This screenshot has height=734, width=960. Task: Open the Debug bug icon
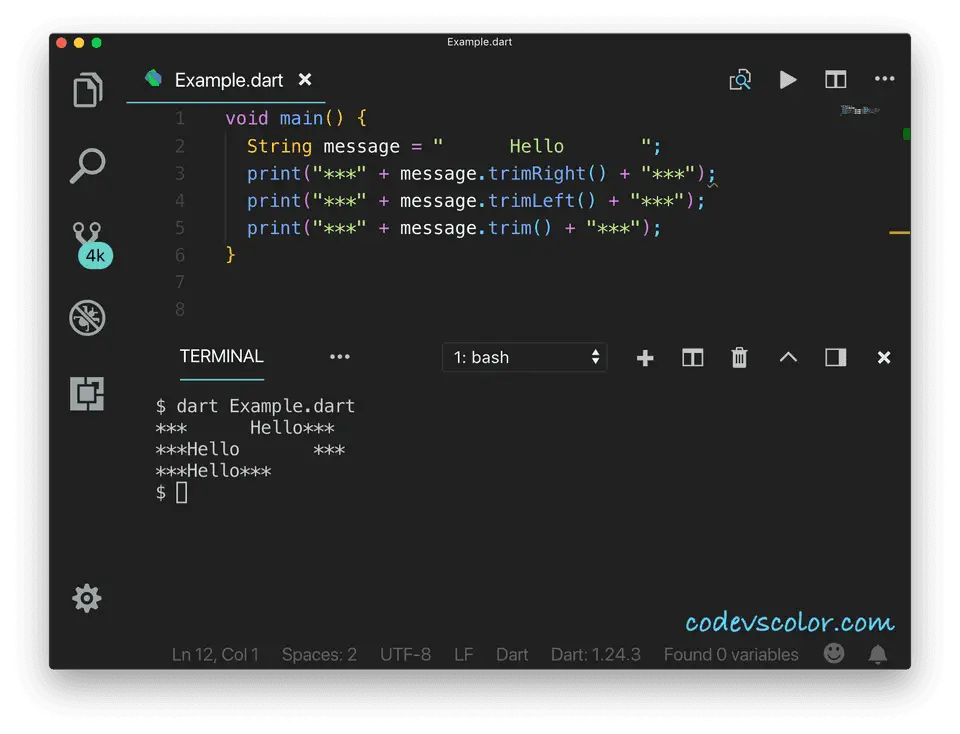tap(88, 318)
